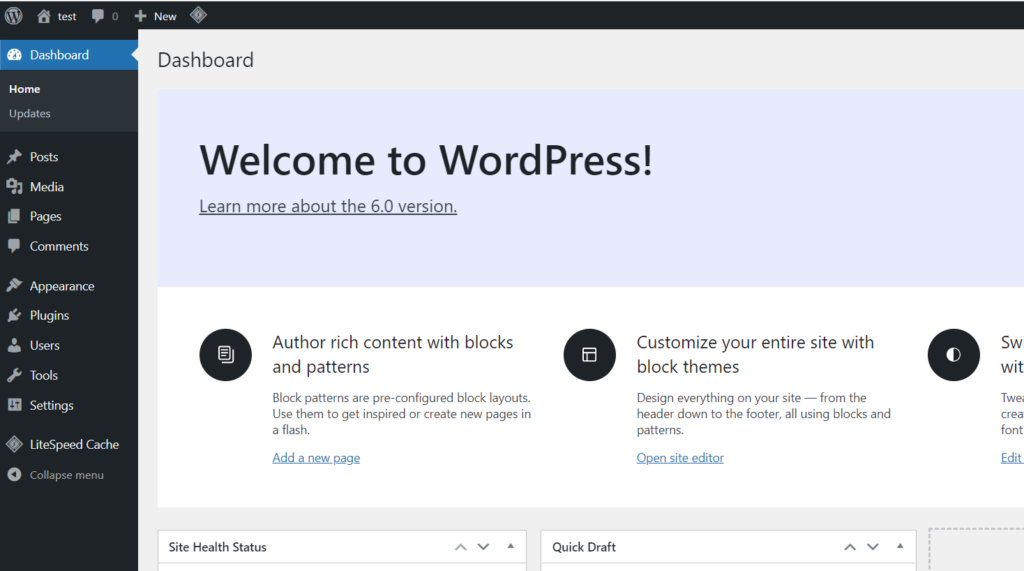Viewport: 1024px width, 571px height.
Task: Click the Open site editor link
Action: click(680, 458)
